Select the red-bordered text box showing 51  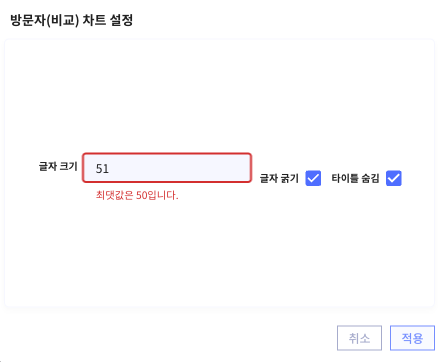pyautogui.click(x=167, y=168)
